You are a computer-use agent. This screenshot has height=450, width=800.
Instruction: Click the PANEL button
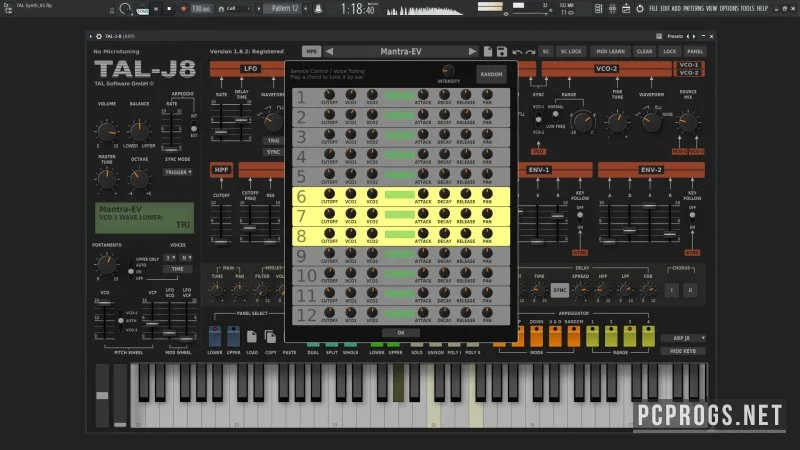coord(694,52)
